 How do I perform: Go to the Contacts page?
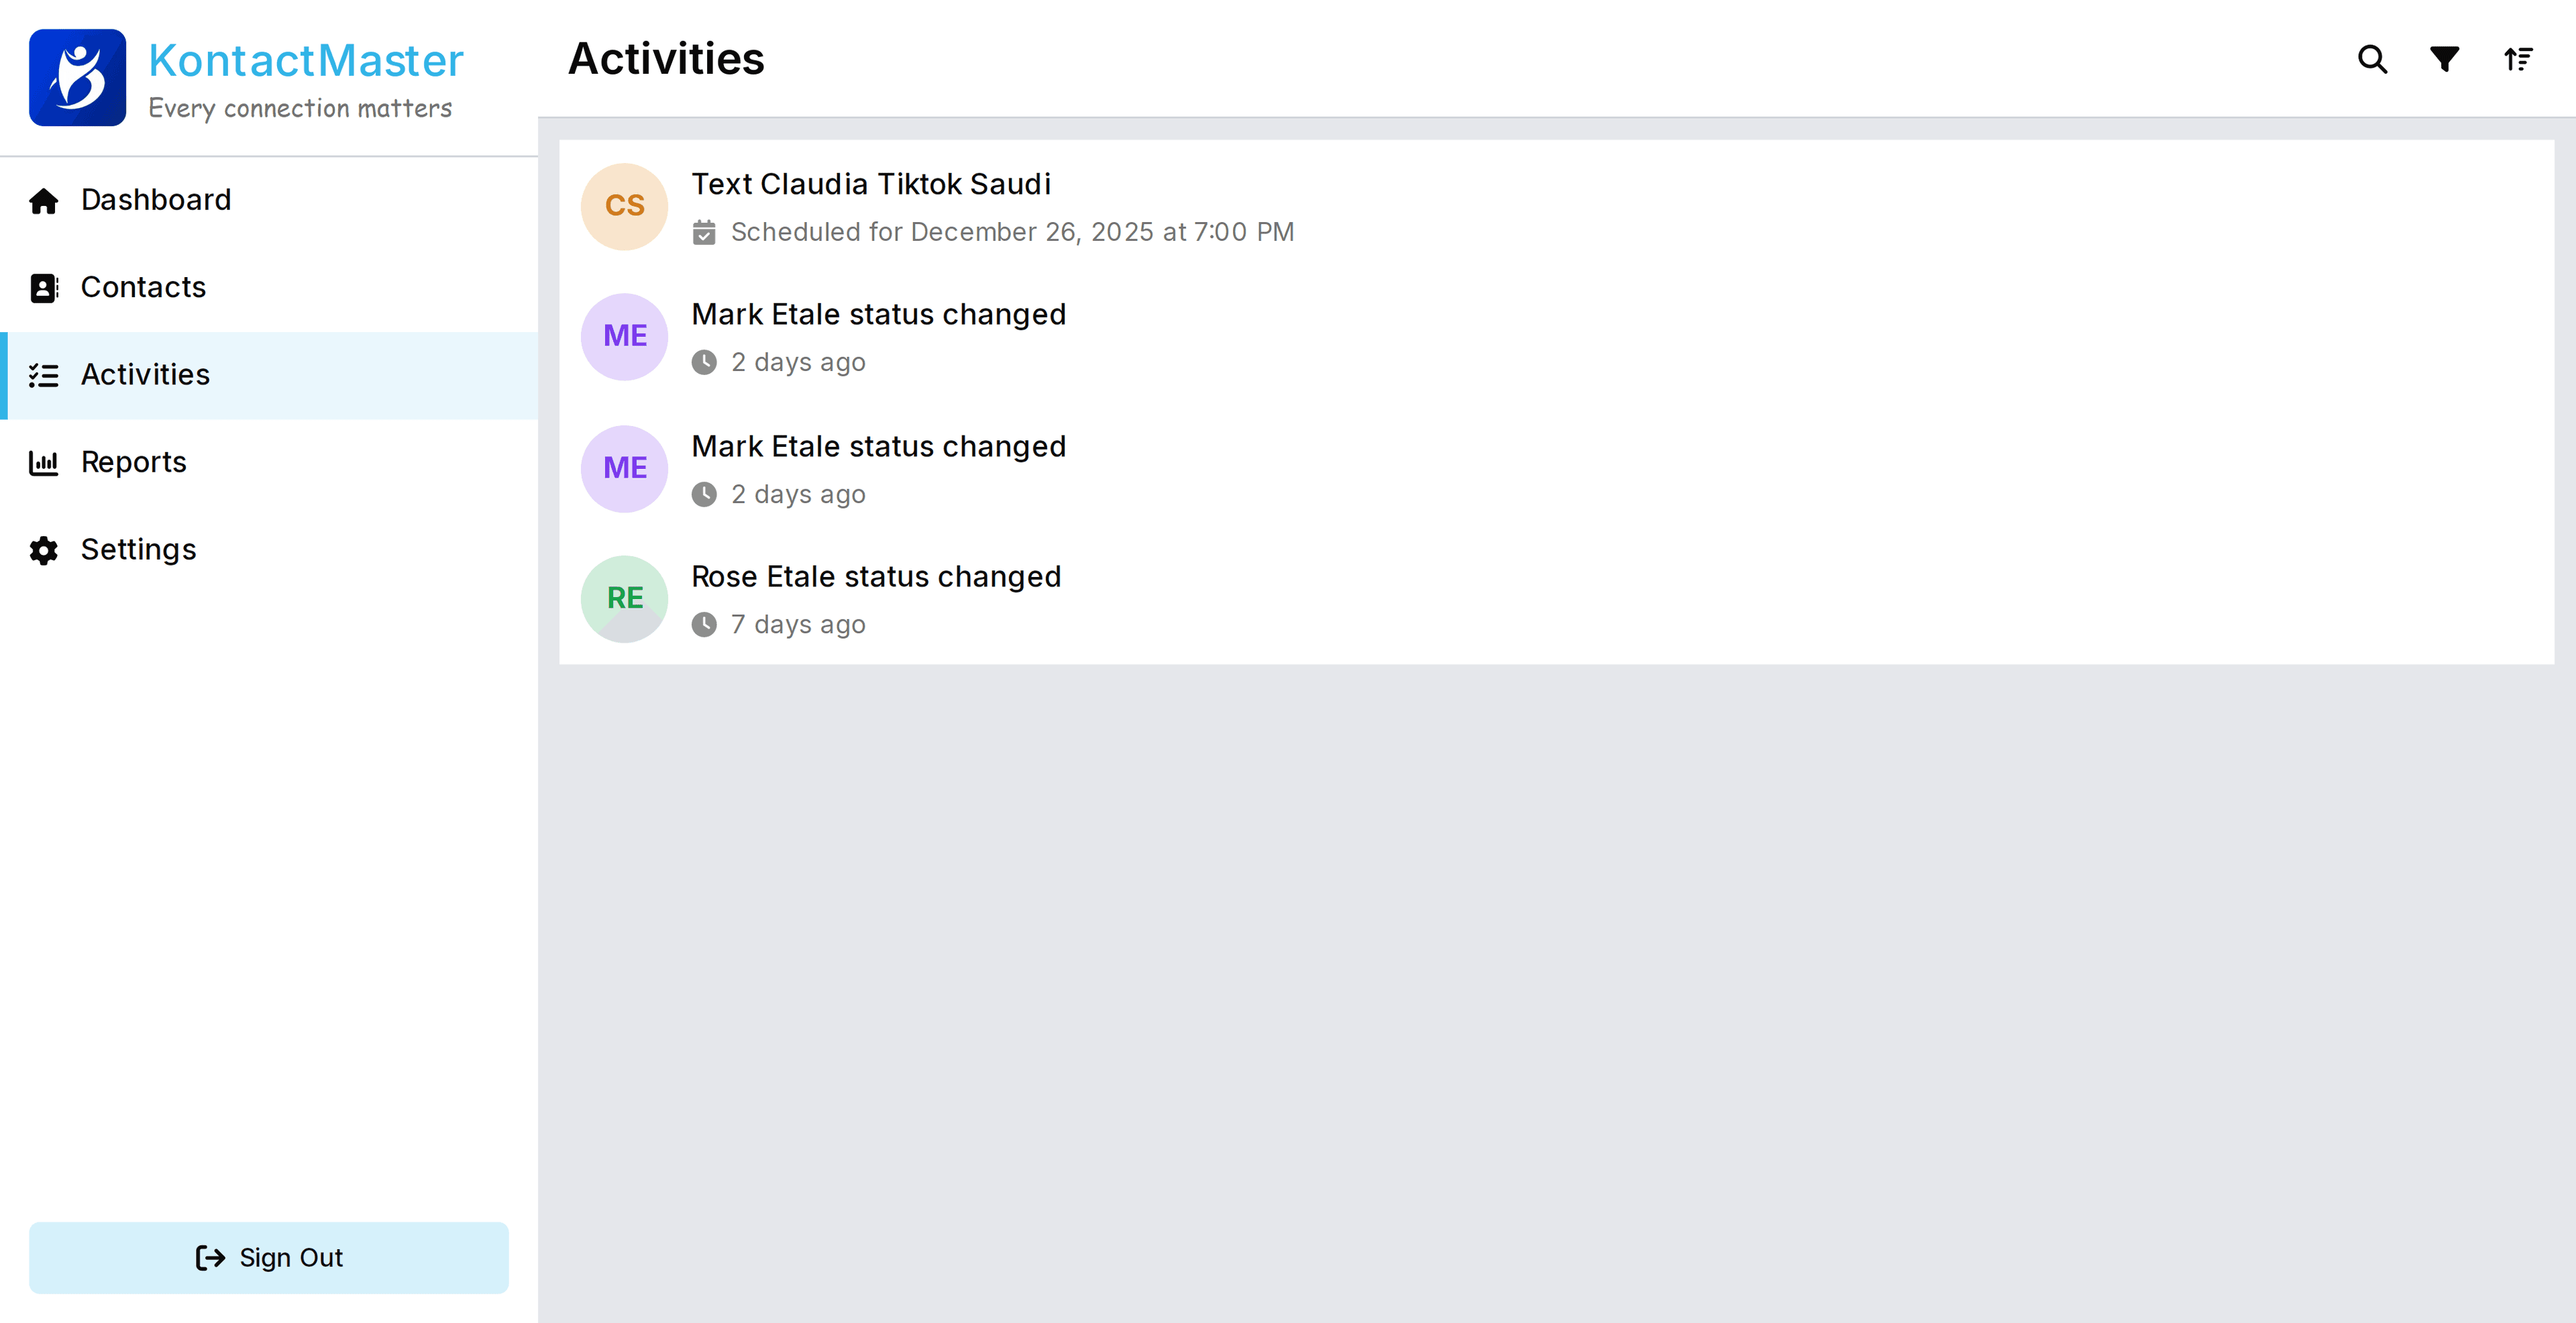pyautogui.click(x=143, y=287)
